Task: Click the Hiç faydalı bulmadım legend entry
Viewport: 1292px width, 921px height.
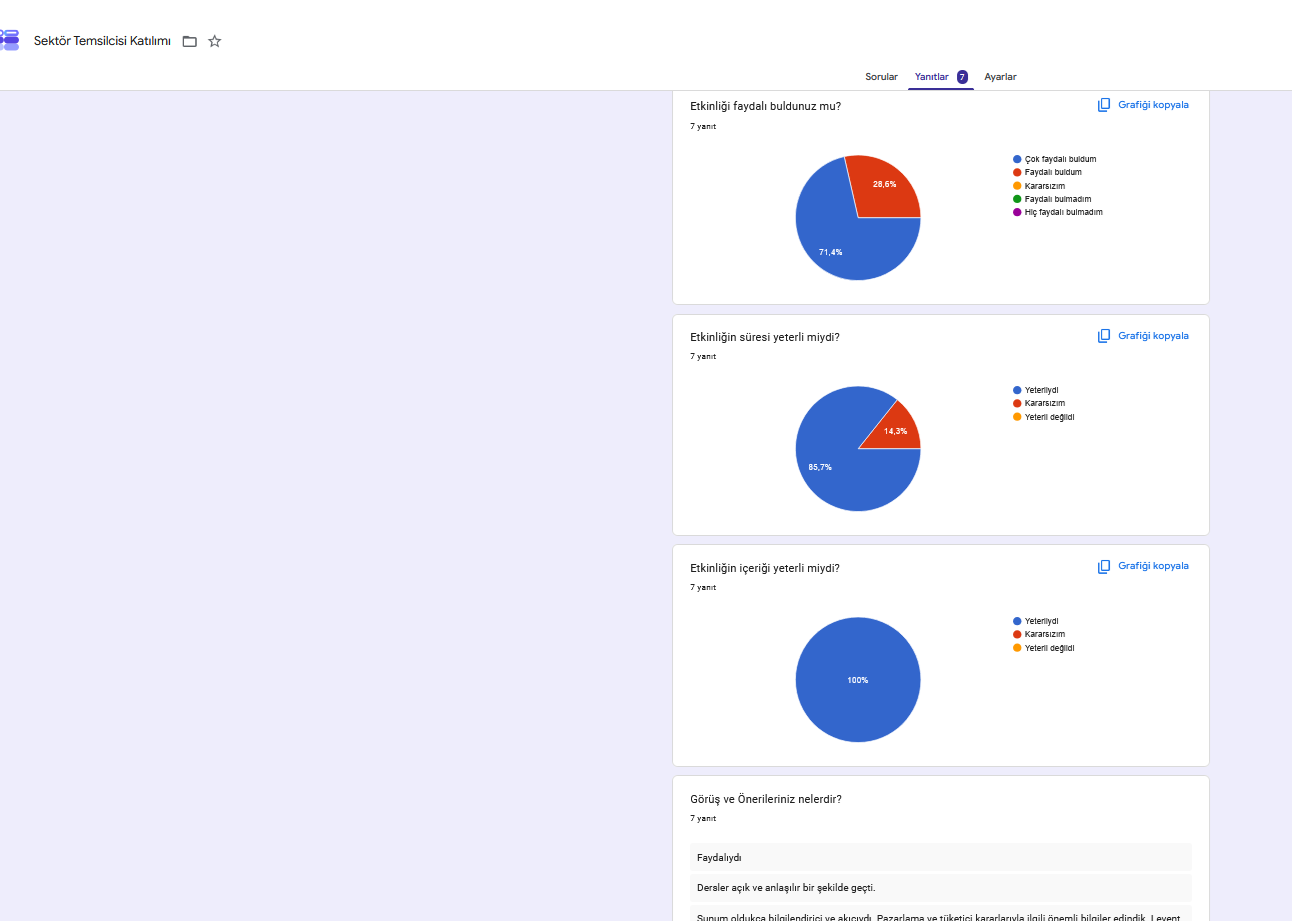Action: pos(1058,212)
